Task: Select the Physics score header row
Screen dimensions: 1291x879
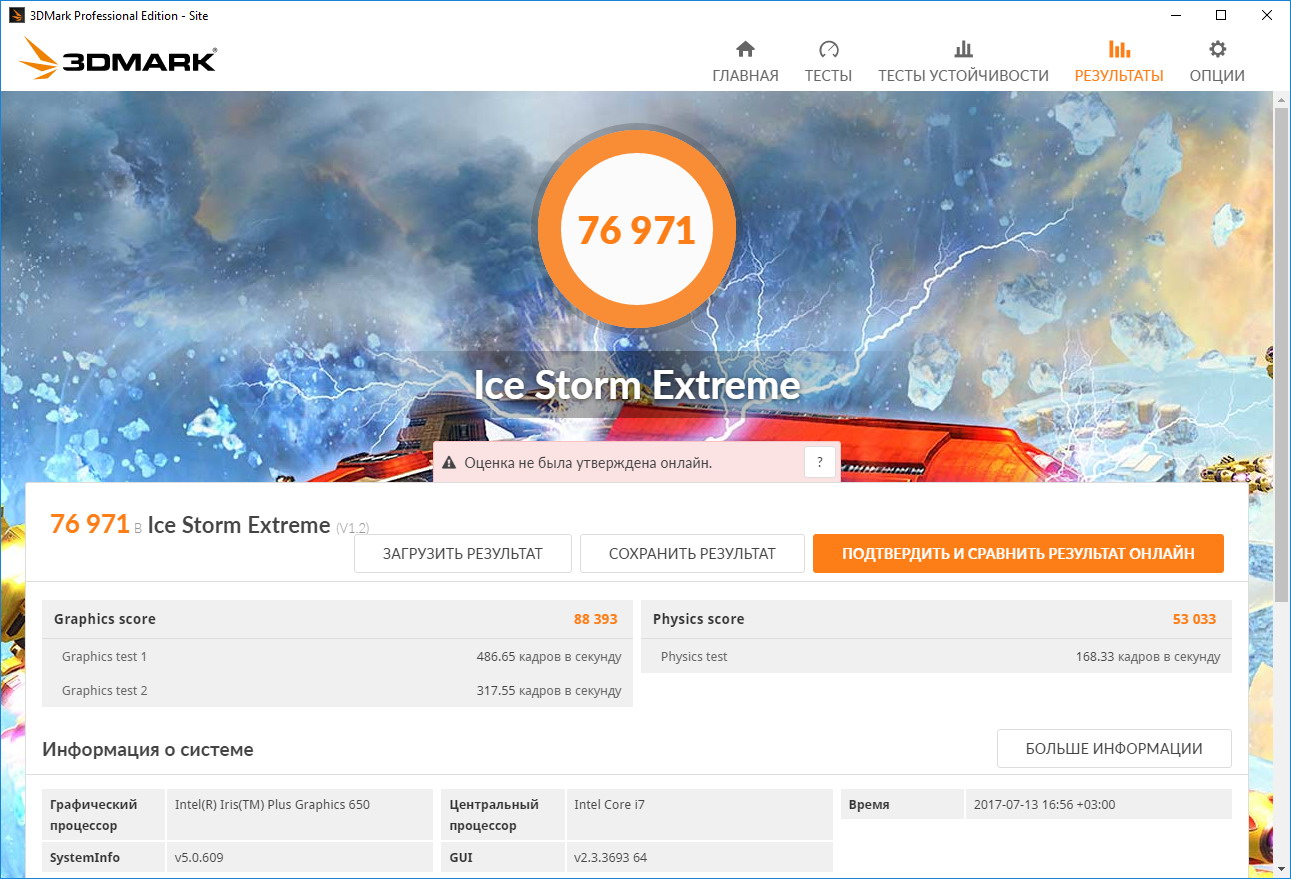Action: (935, 619)
